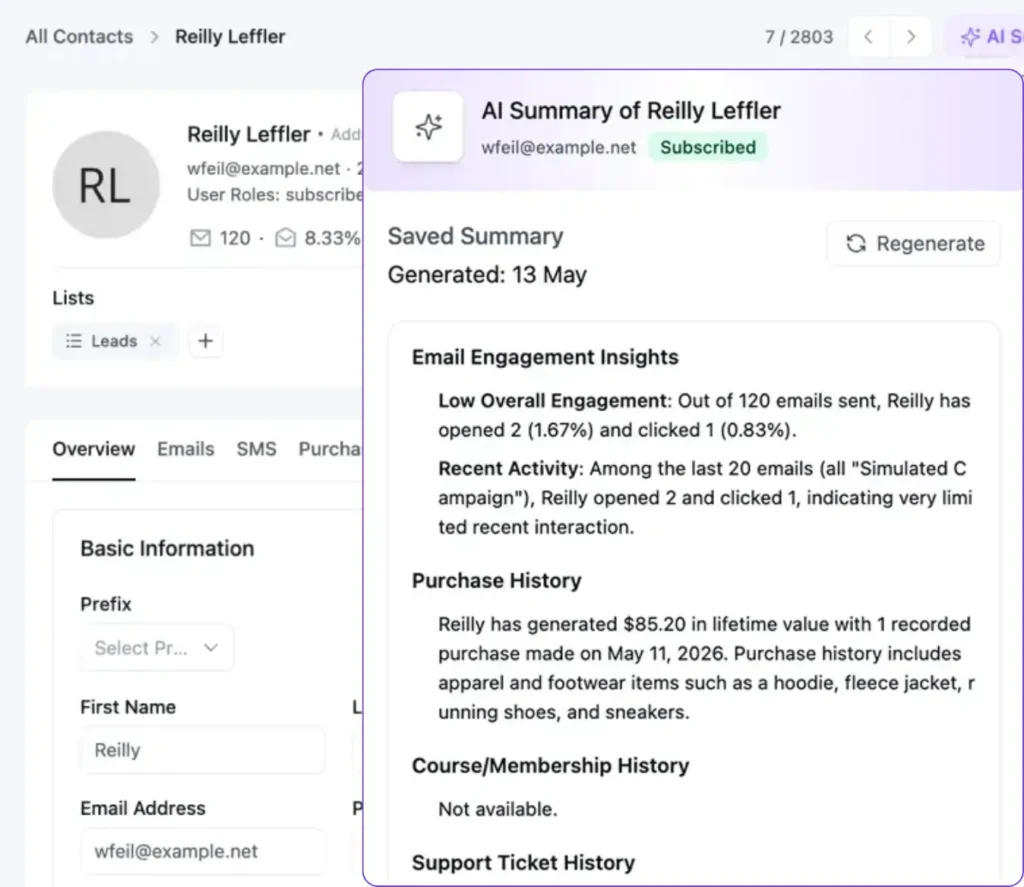Click the 8.33% open rate value
This screenshot has width=1024, height=887.
point(332,238)
